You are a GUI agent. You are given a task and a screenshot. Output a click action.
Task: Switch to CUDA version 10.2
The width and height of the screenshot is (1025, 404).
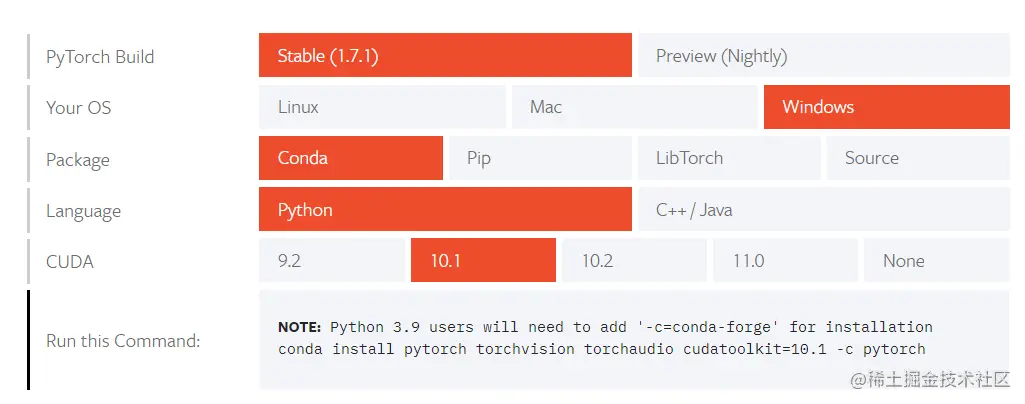pyautogui.click(x=634, y=261)
